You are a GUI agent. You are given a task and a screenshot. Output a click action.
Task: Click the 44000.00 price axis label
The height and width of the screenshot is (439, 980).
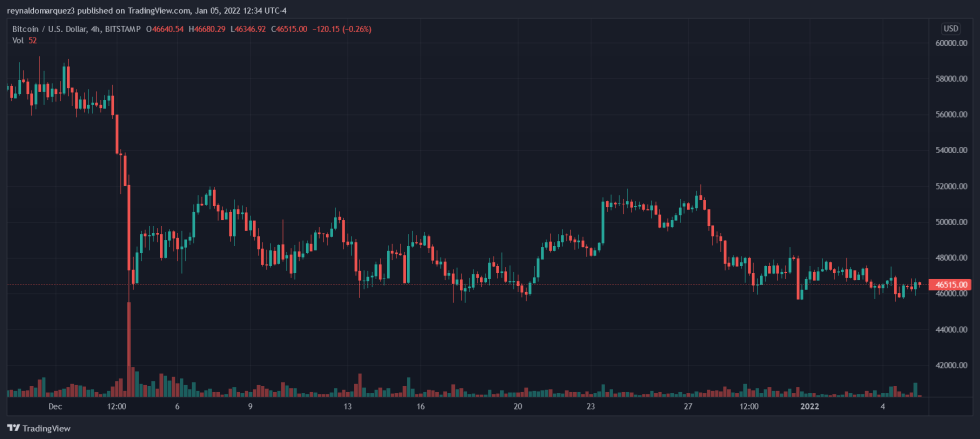(x=951, y=330)
